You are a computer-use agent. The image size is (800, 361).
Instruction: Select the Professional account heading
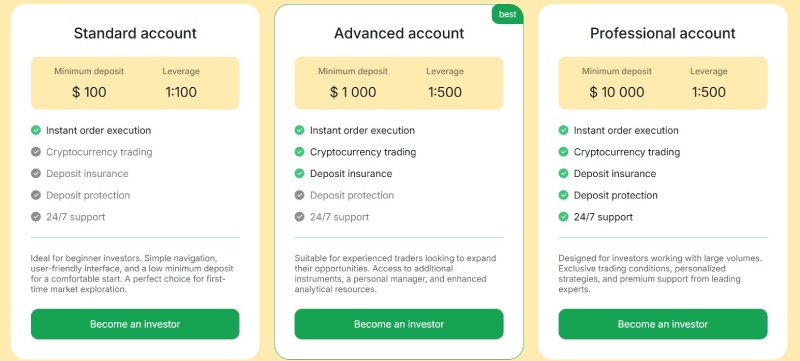pyautogui.click(x=663, y=33)
